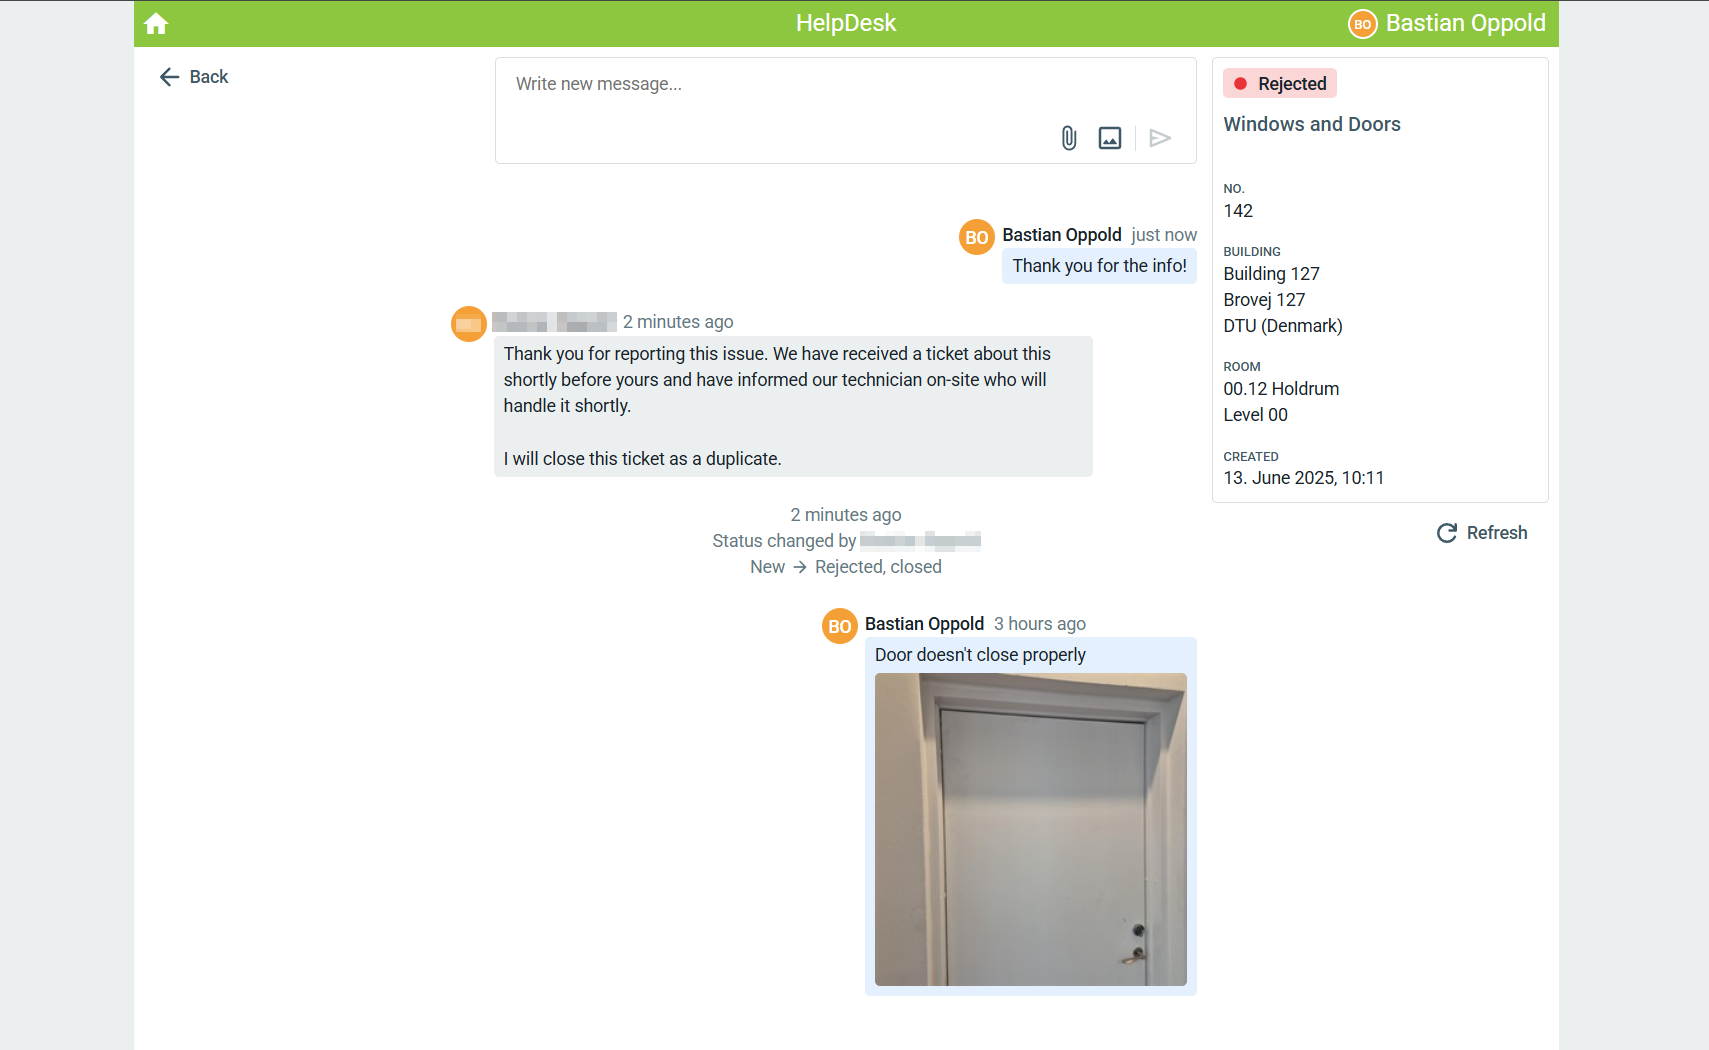Send the message with the arrow icon
Screen dimensions: 1709x1050
tap(1160, 138)
